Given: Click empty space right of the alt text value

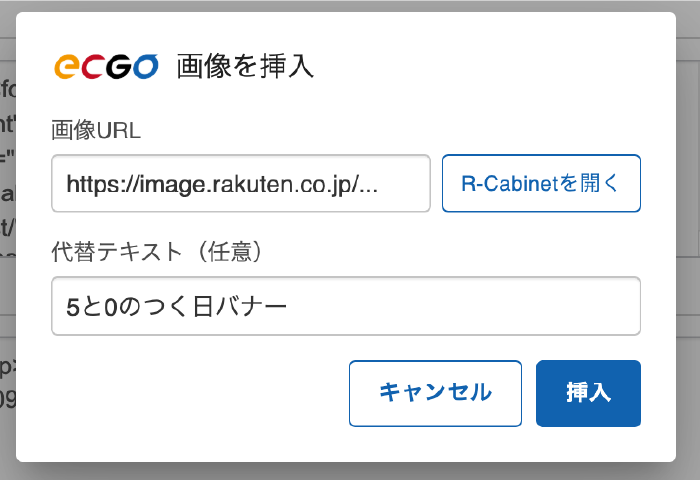Looking at the screenshot, I should (x=462, y=306).
